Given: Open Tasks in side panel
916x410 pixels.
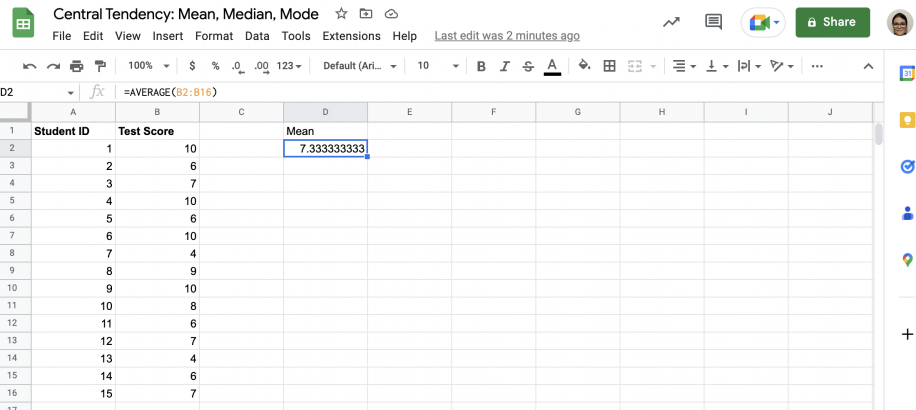Looking at the screenshot, I should point(907,167).
